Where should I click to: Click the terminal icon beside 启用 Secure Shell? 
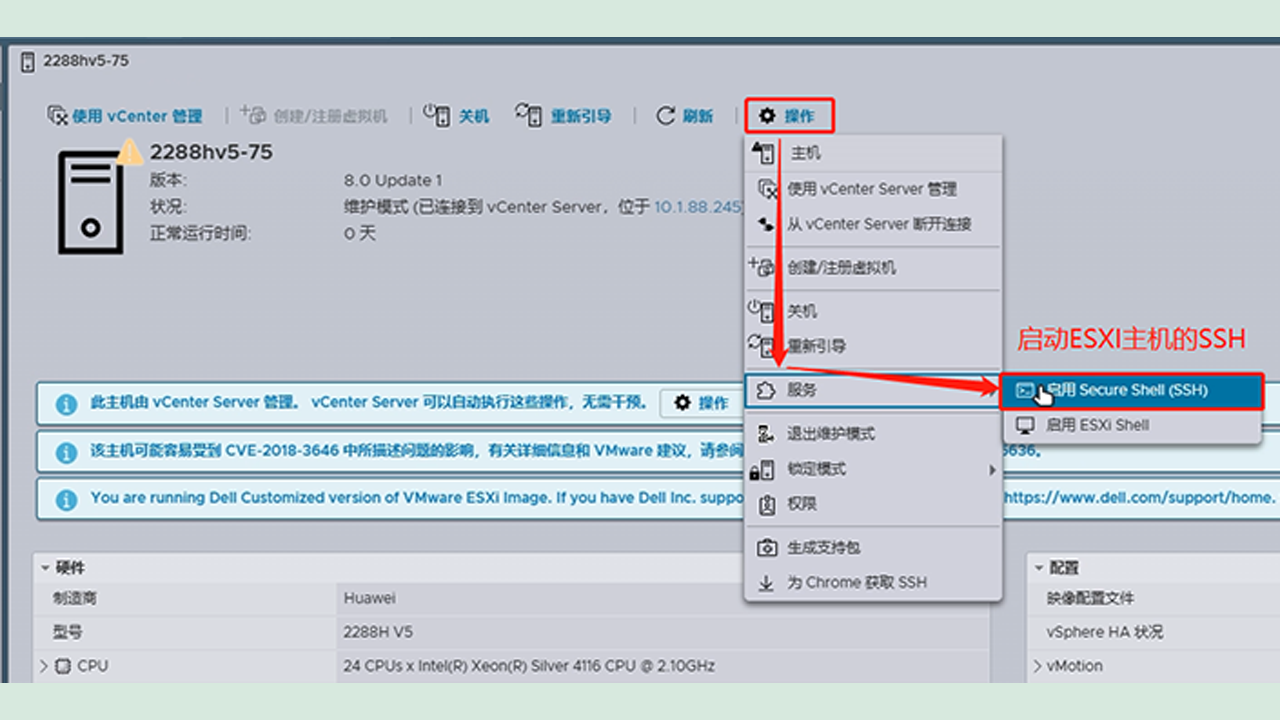1024,390
